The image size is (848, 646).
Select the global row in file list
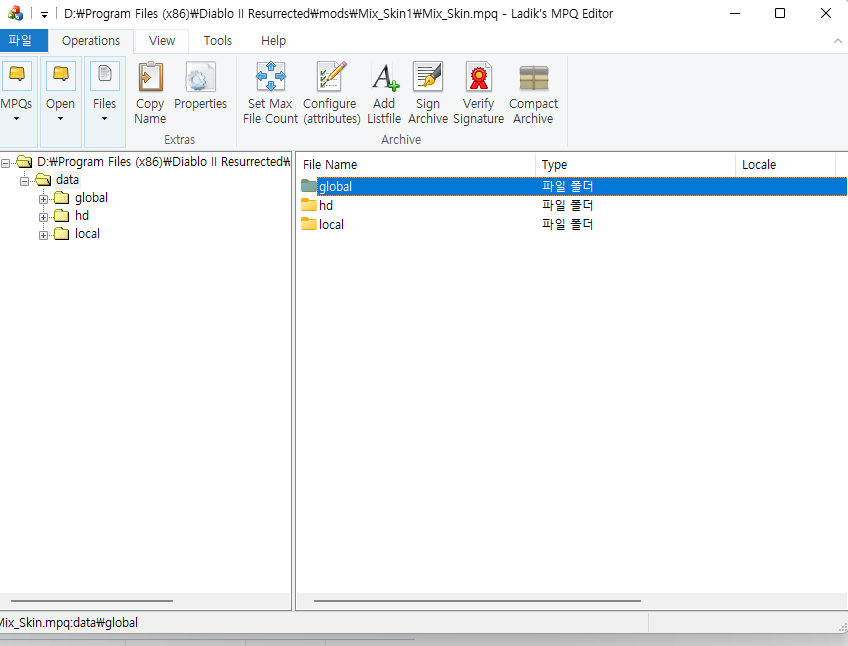[x=573, y=186]
